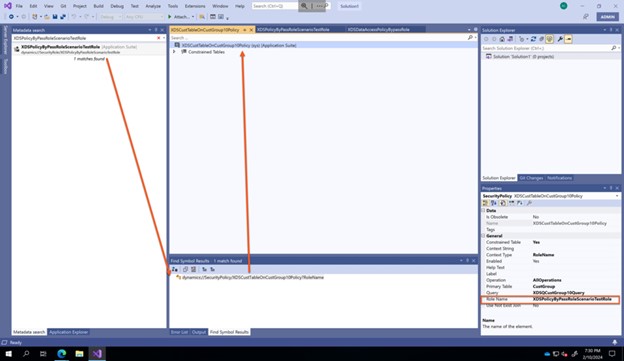This screenshot has height=361, width=624.
Task: Select the dynamics://SecurityPolicy result row
Action: (253, 277)
